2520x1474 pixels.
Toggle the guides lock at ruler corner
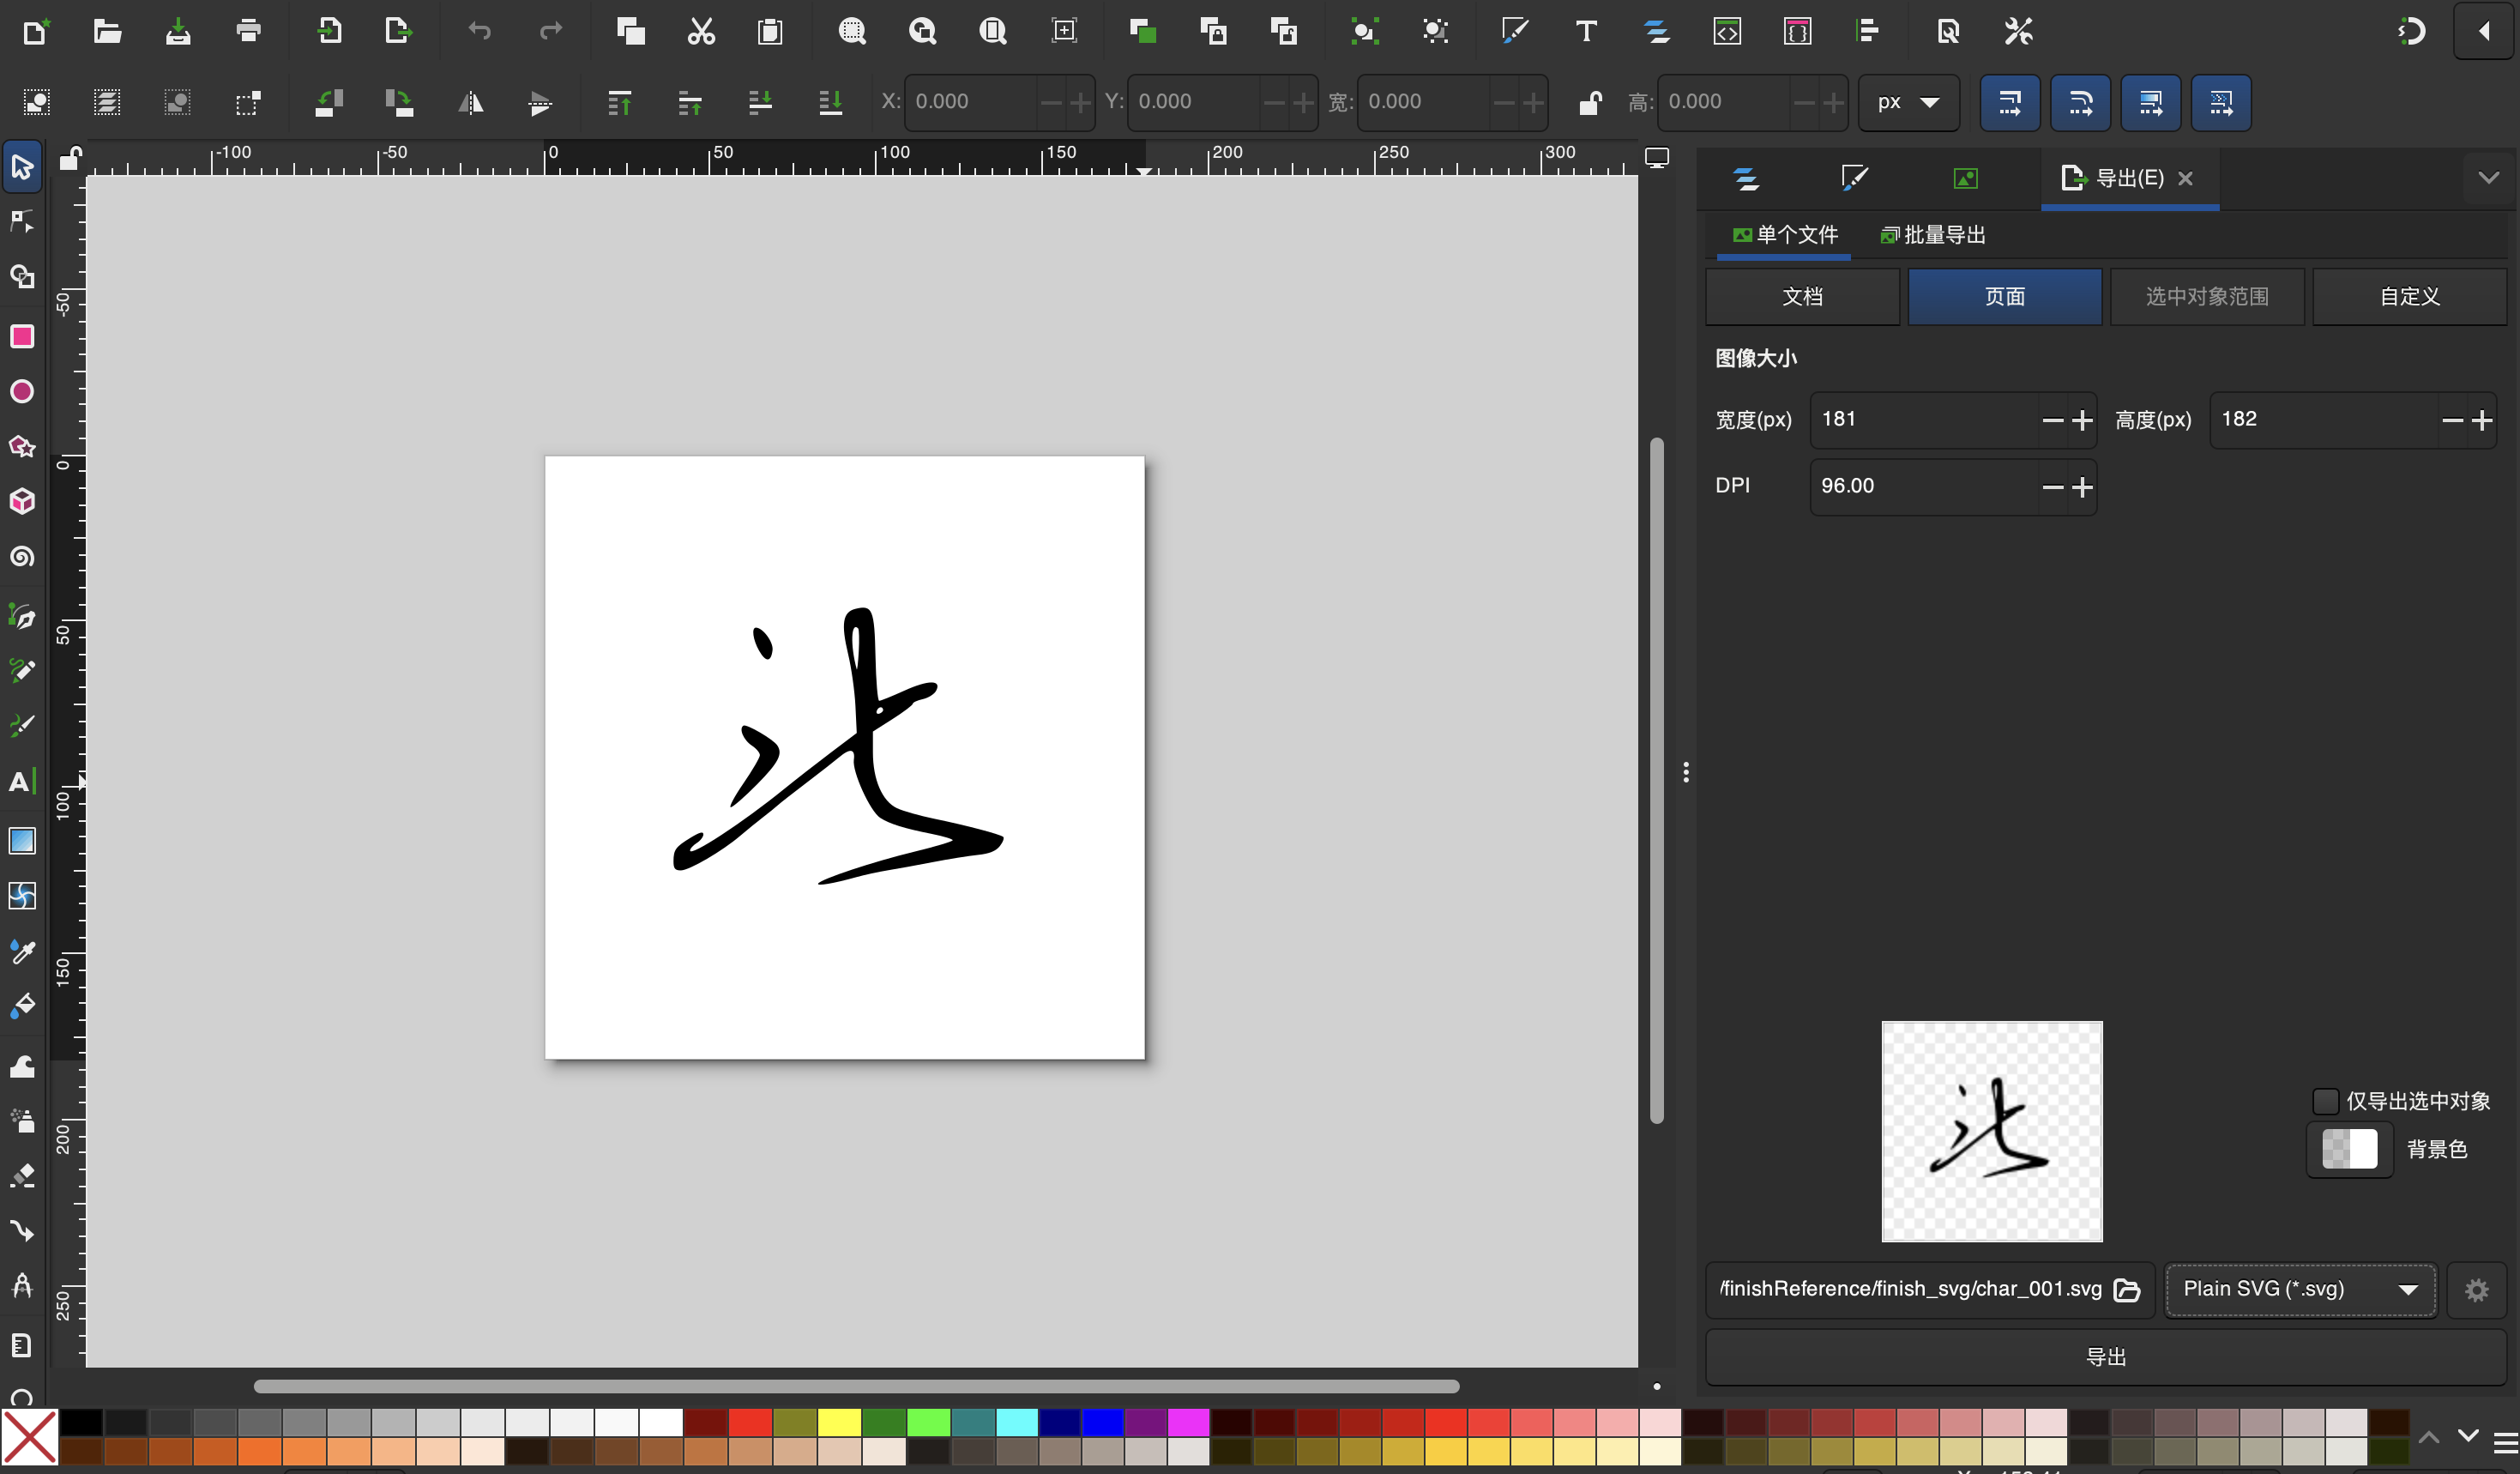(69, 158)
